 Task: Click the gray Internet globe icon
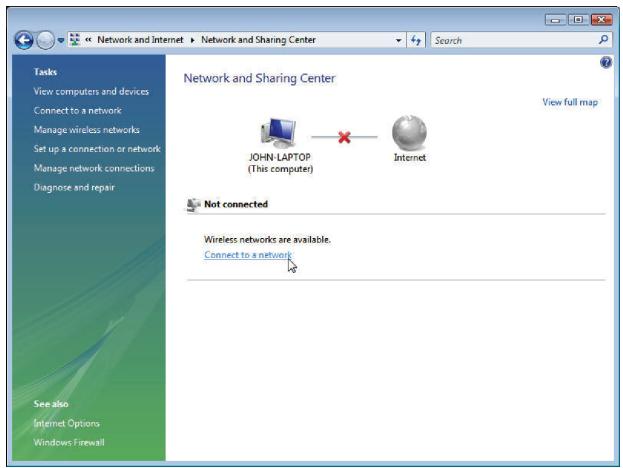point(409,133)
